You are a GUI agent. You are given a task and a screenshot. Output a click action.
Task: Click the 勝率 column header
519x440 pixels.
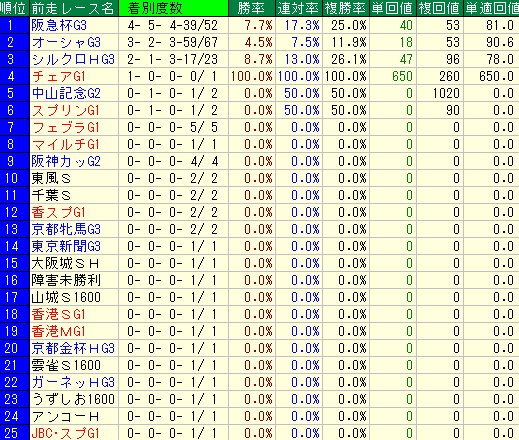[252, 8]
